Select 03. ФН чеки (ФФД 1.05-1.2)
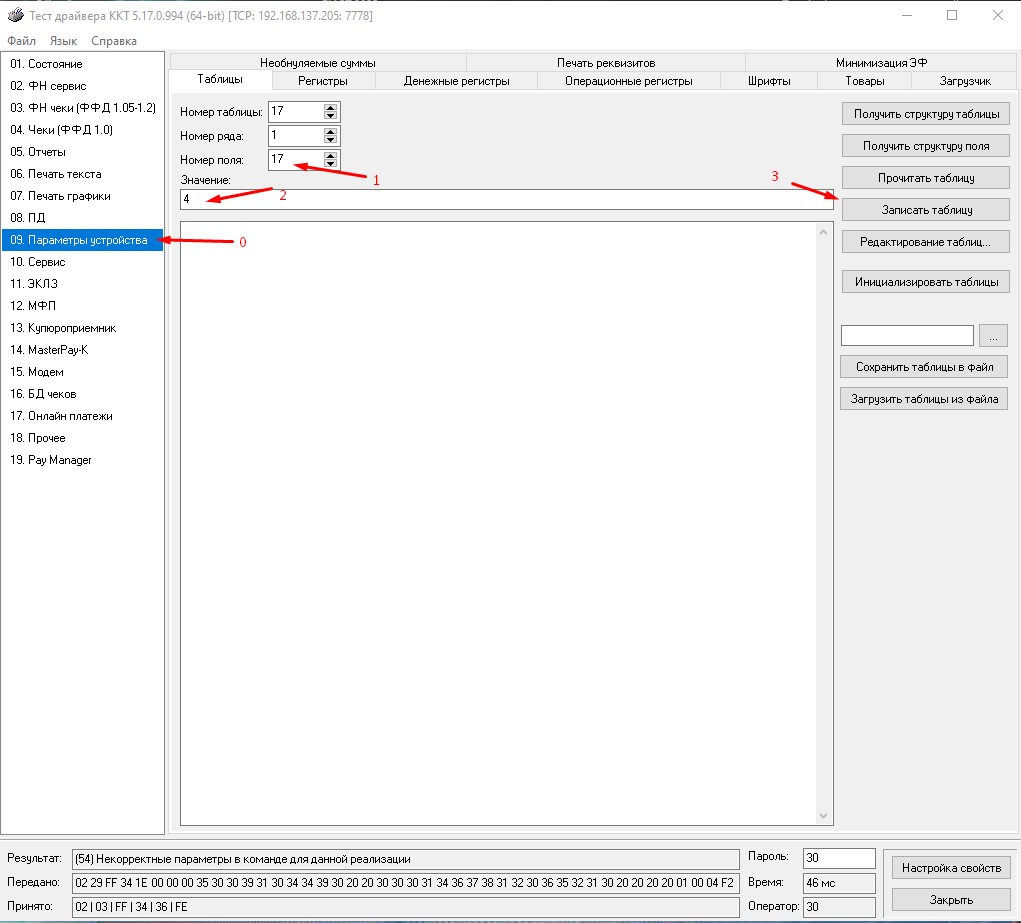The width and height of the screenshot is (1021, 923). click(x=82, y=108)
